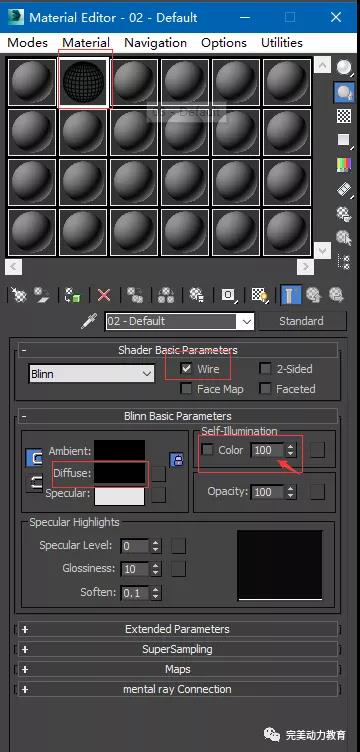Uncheck the Wire checkbox
Viewport: 360px width, 752px height.
(x=186, y=369)
